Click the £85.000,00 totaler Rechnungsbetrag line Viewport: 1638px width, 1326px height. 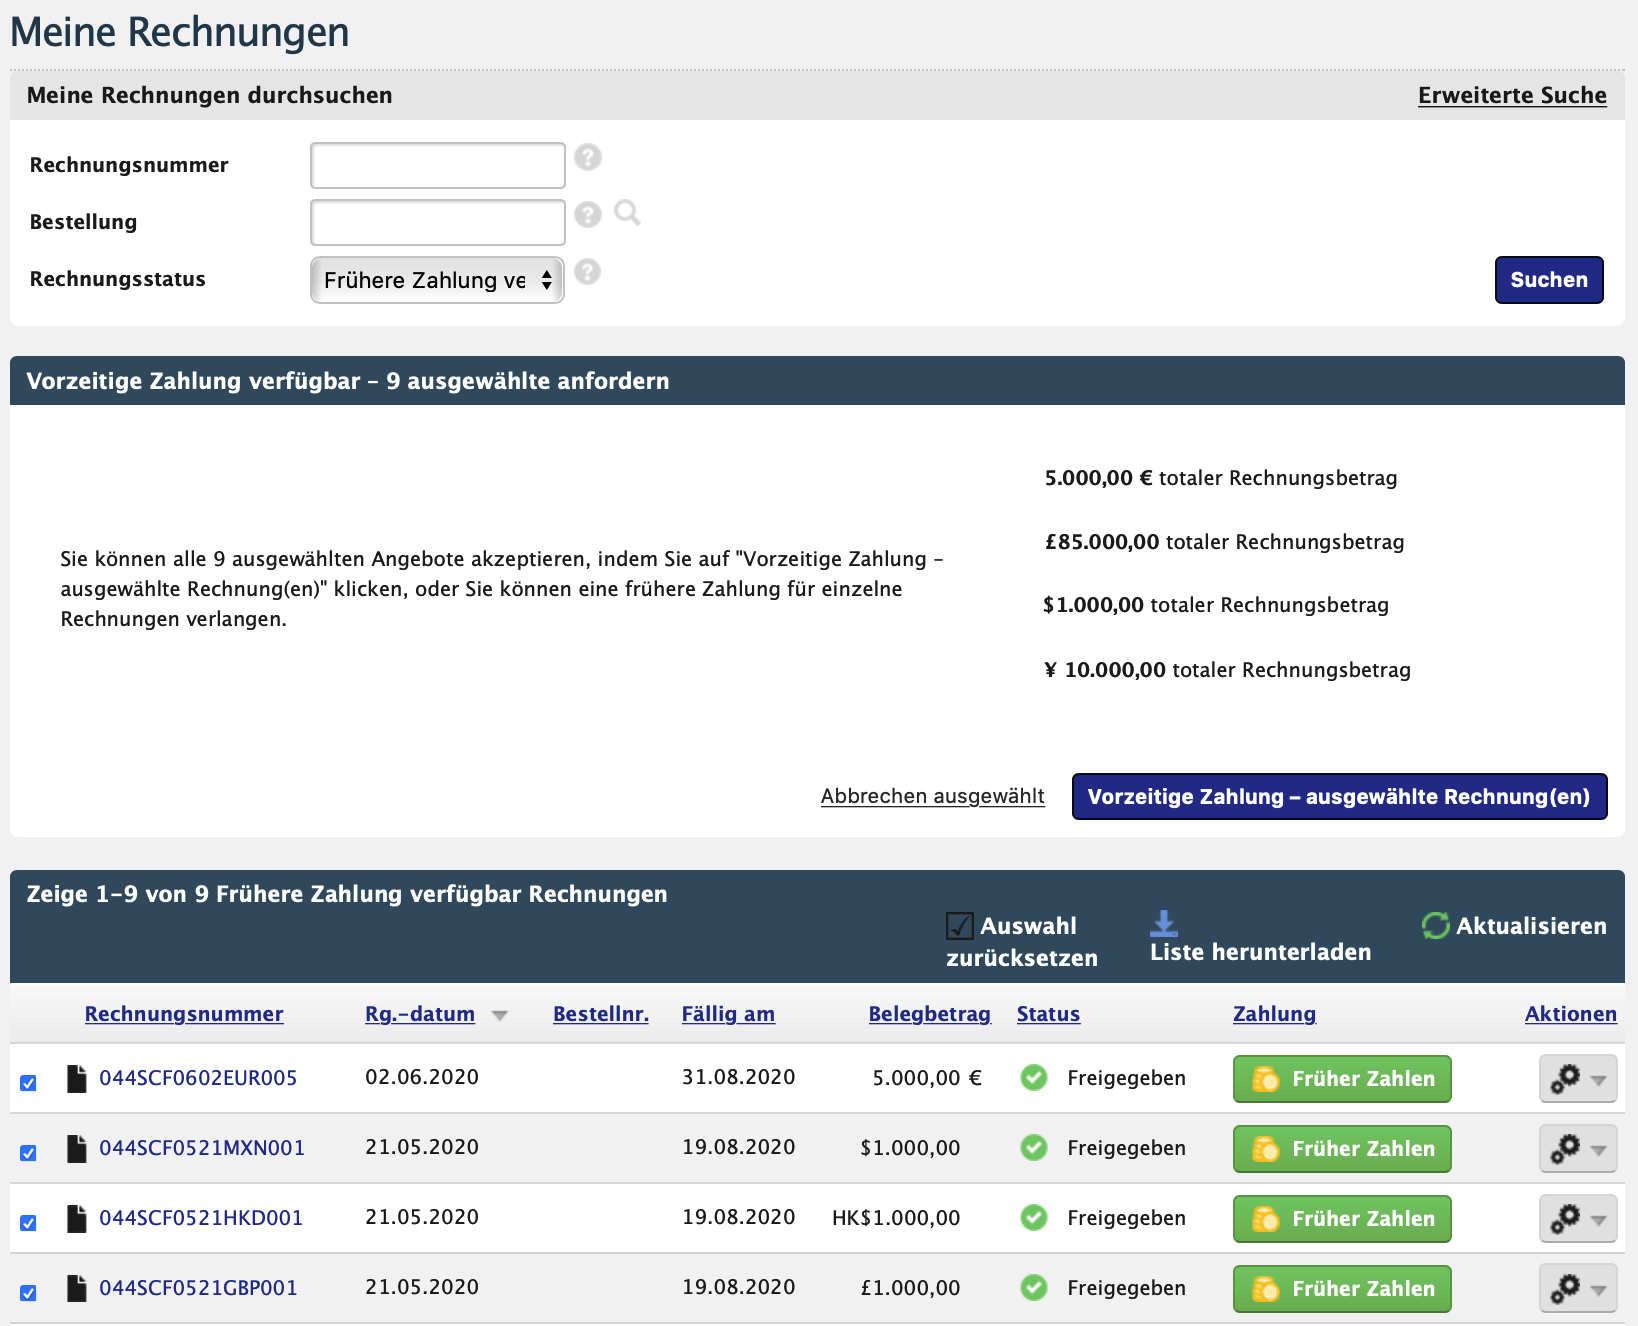1224,542
